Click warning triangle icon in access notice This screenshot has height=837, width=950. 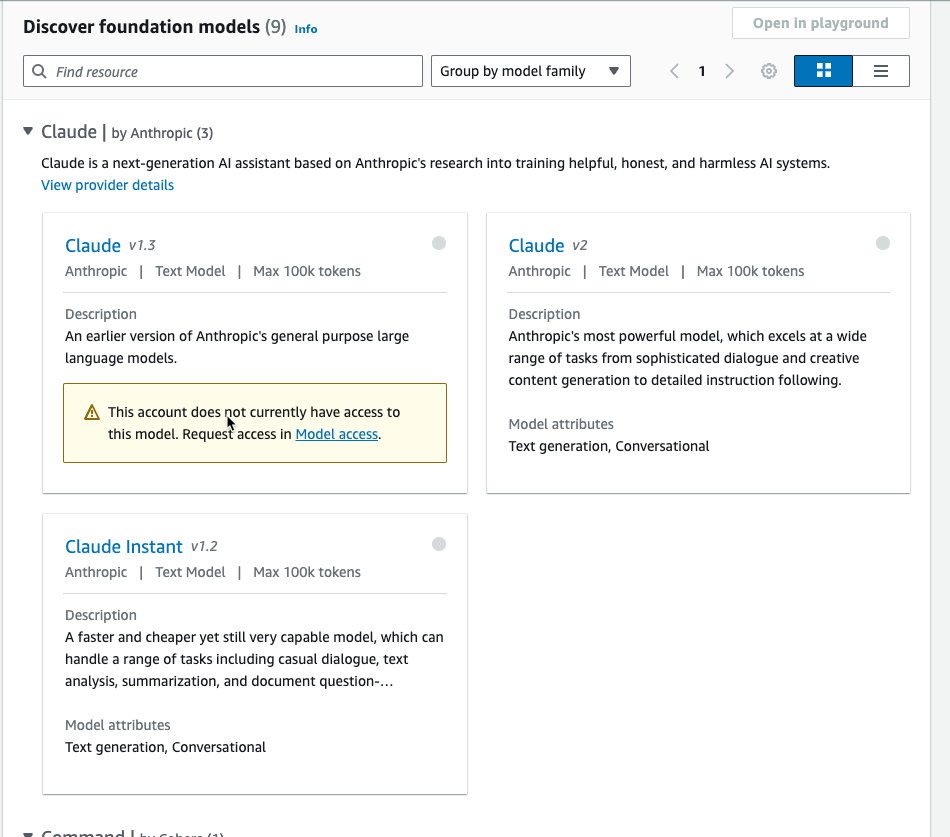[x=91, y=413]
